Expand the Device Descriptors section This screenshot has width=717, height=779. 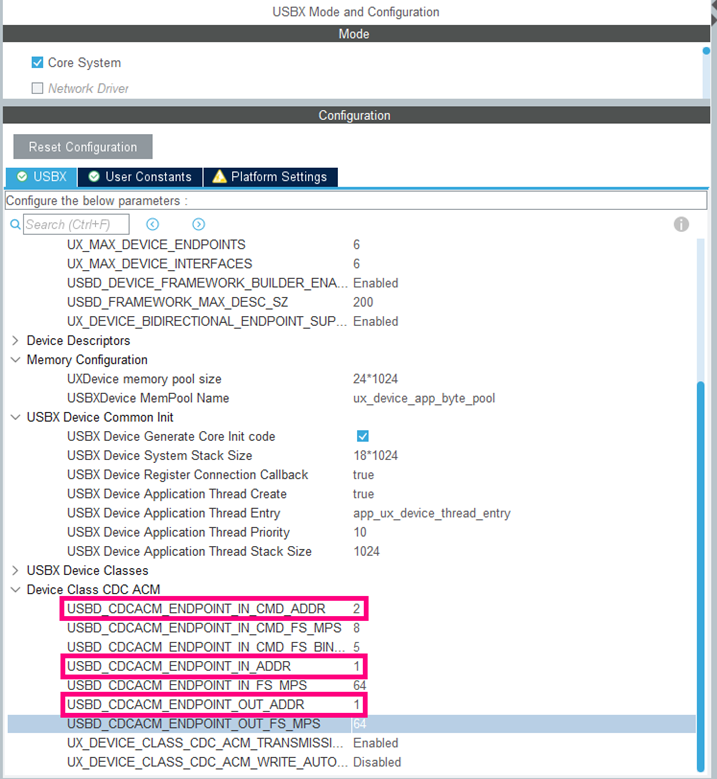coord(15,340)
